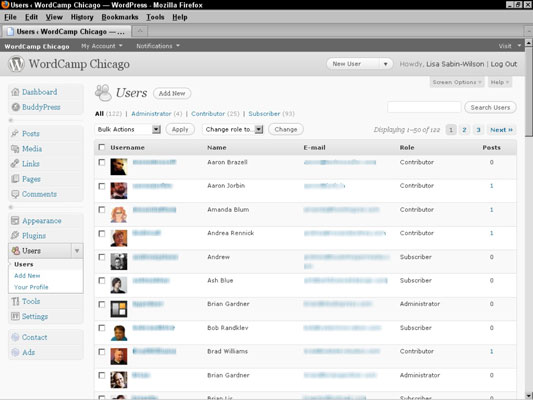533x400 pixels.
Task: Click Aaron Brazell's avatar
Action: (x=119, y=167)
